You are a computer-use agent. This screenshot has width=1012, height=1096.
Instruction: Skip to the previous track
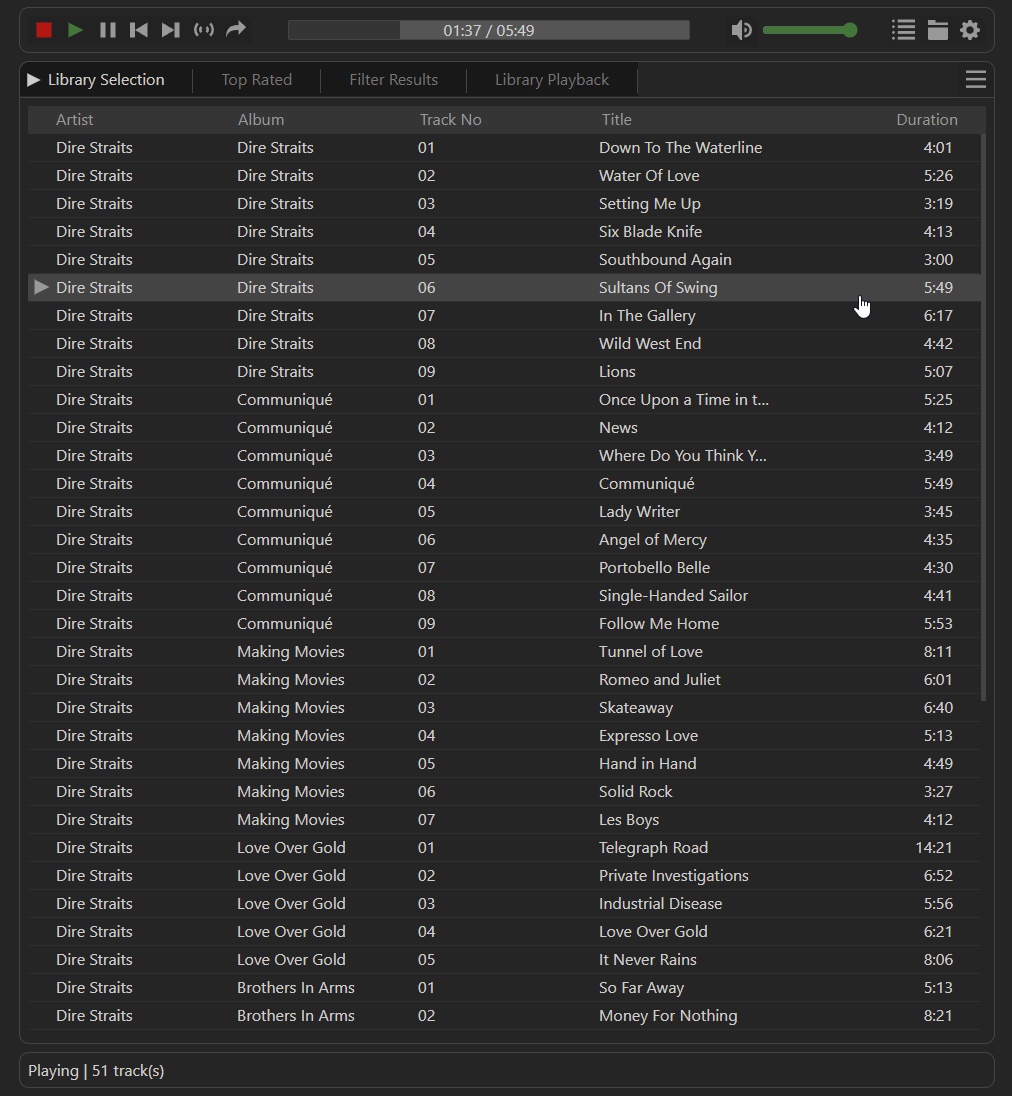point(139,30)
